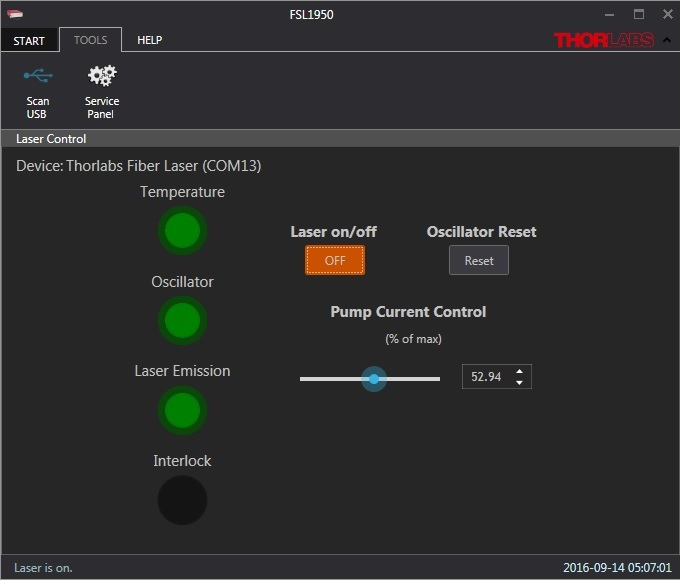Viewport: 680px width, 580px height.
Task: Click the green Temperature status indicator
Action: click(182, 231)
